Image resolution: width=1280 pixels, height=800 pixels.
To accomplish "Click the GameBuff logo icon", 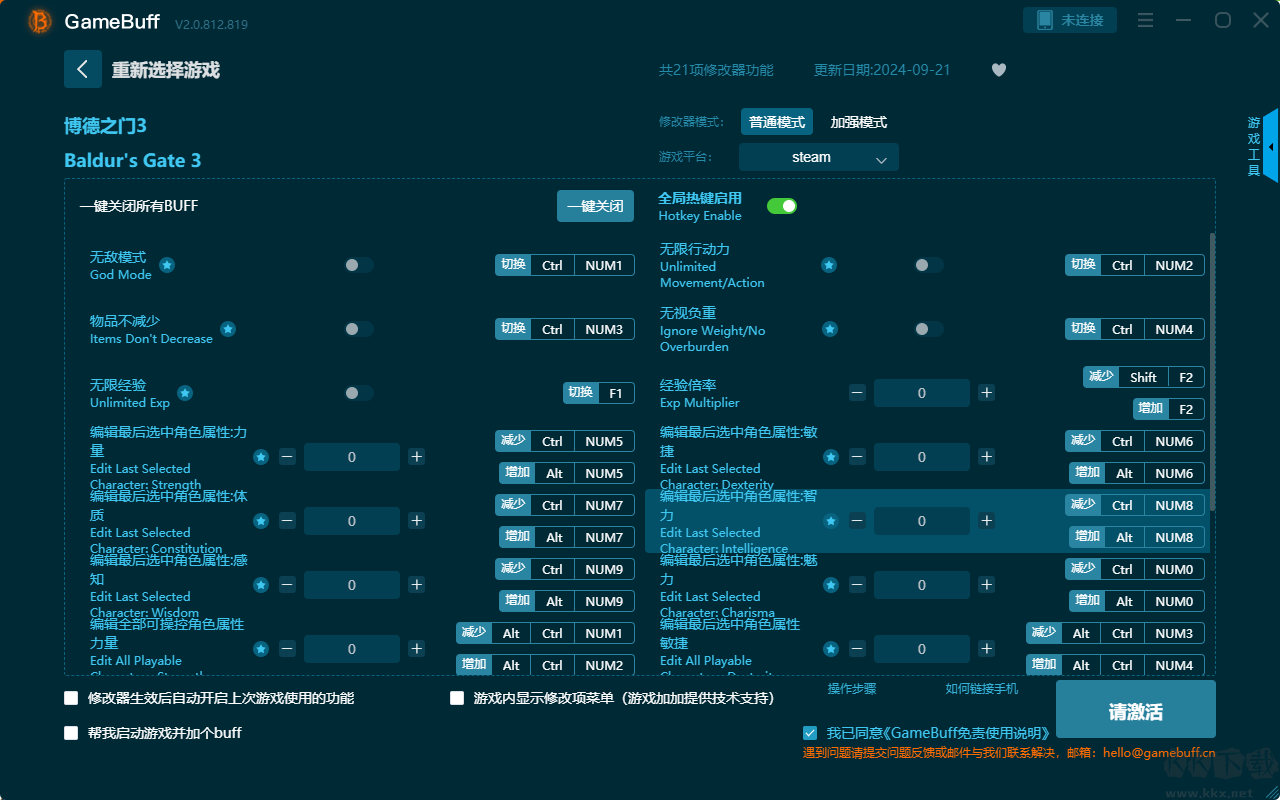I will pyautogui.click(x=40, y=21).
